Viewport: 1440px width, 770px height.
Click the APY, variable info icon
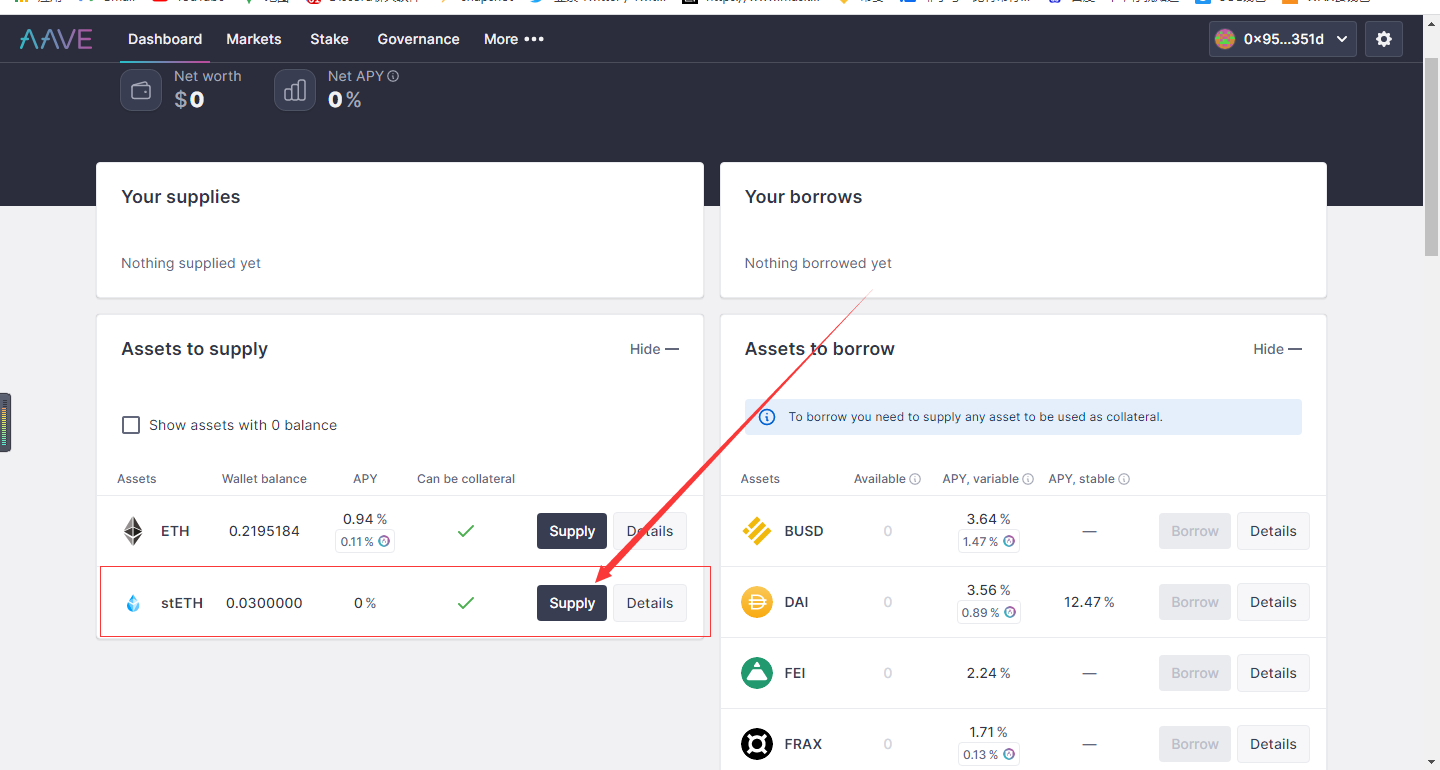point(1028,479)
